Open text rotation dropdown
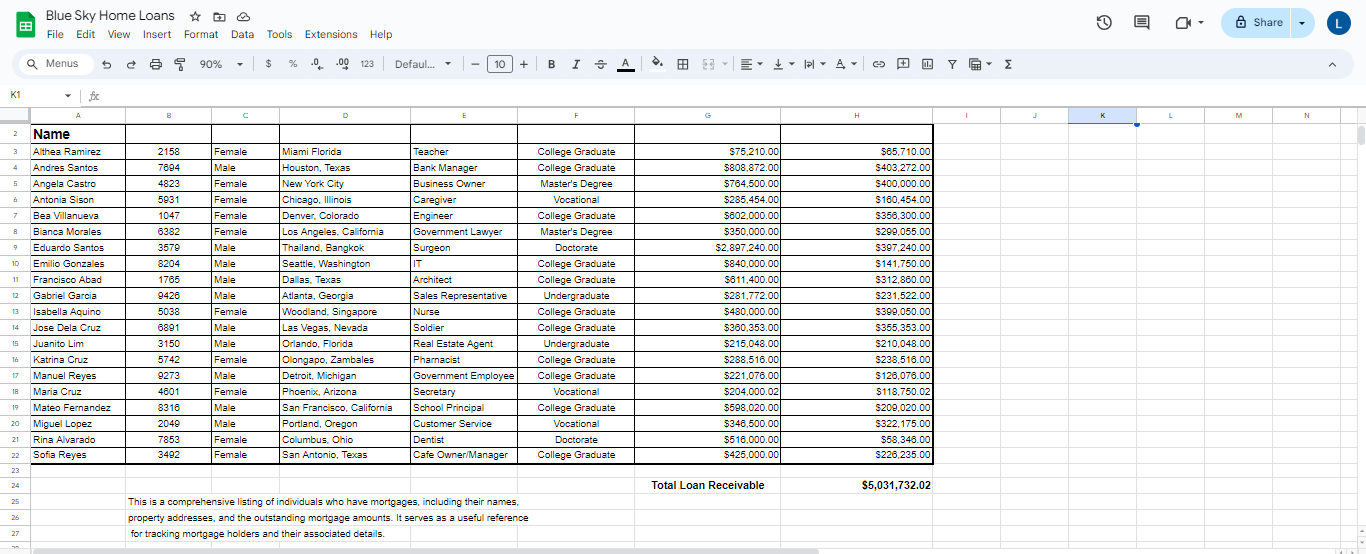This screenshot has height=554, width=1366. tap(846, 64)
